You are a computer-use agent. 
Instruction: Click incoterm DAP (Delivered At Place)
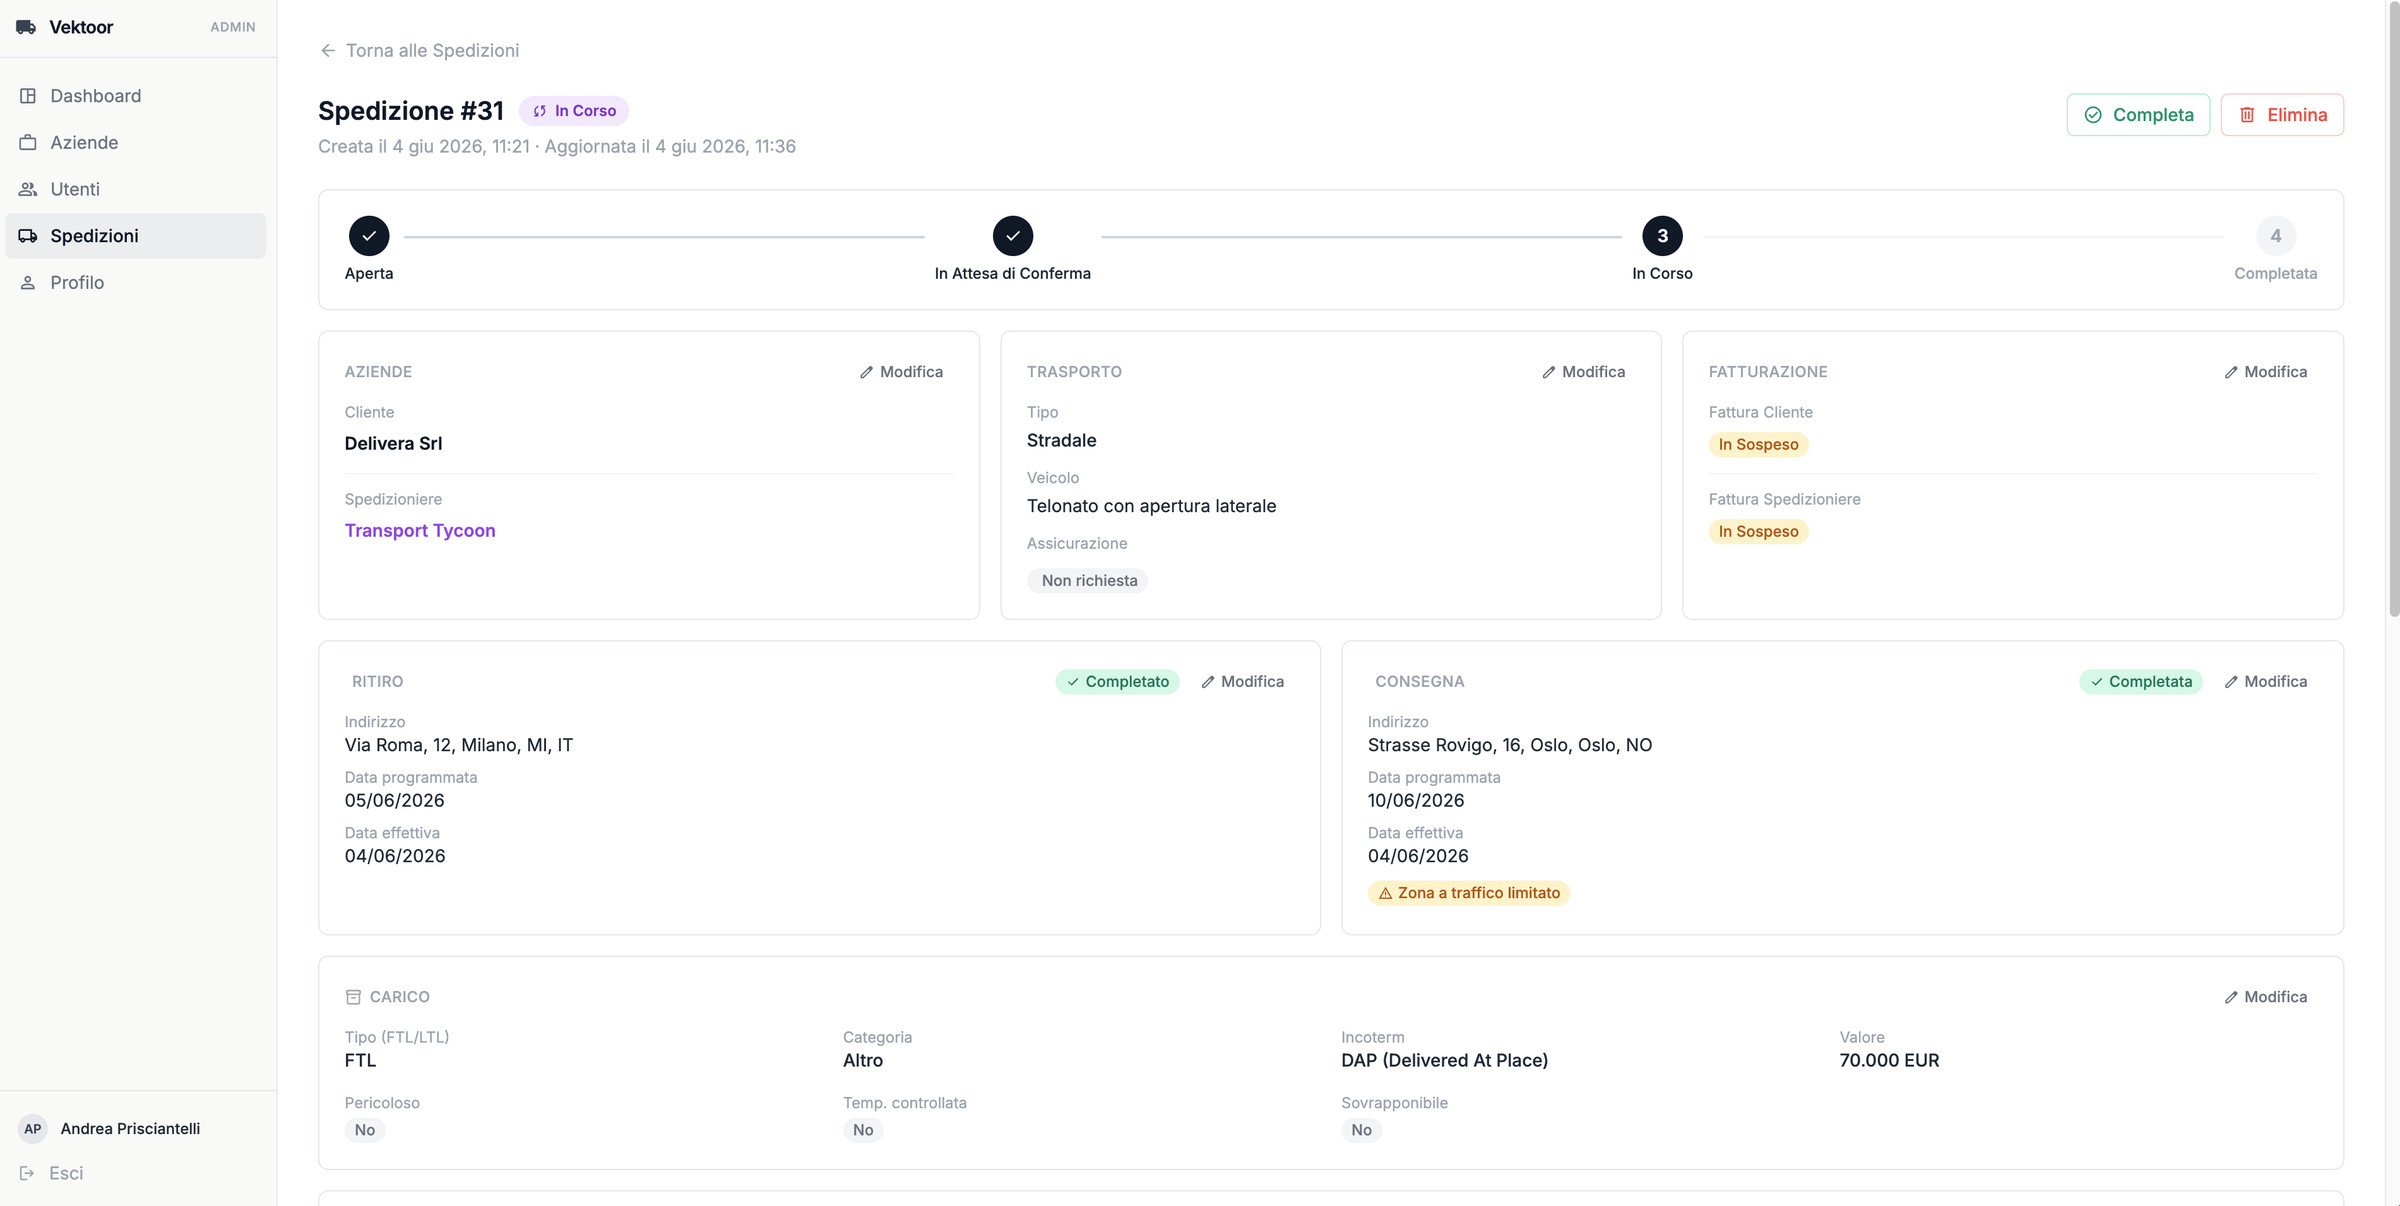tap(1444, 1060)
